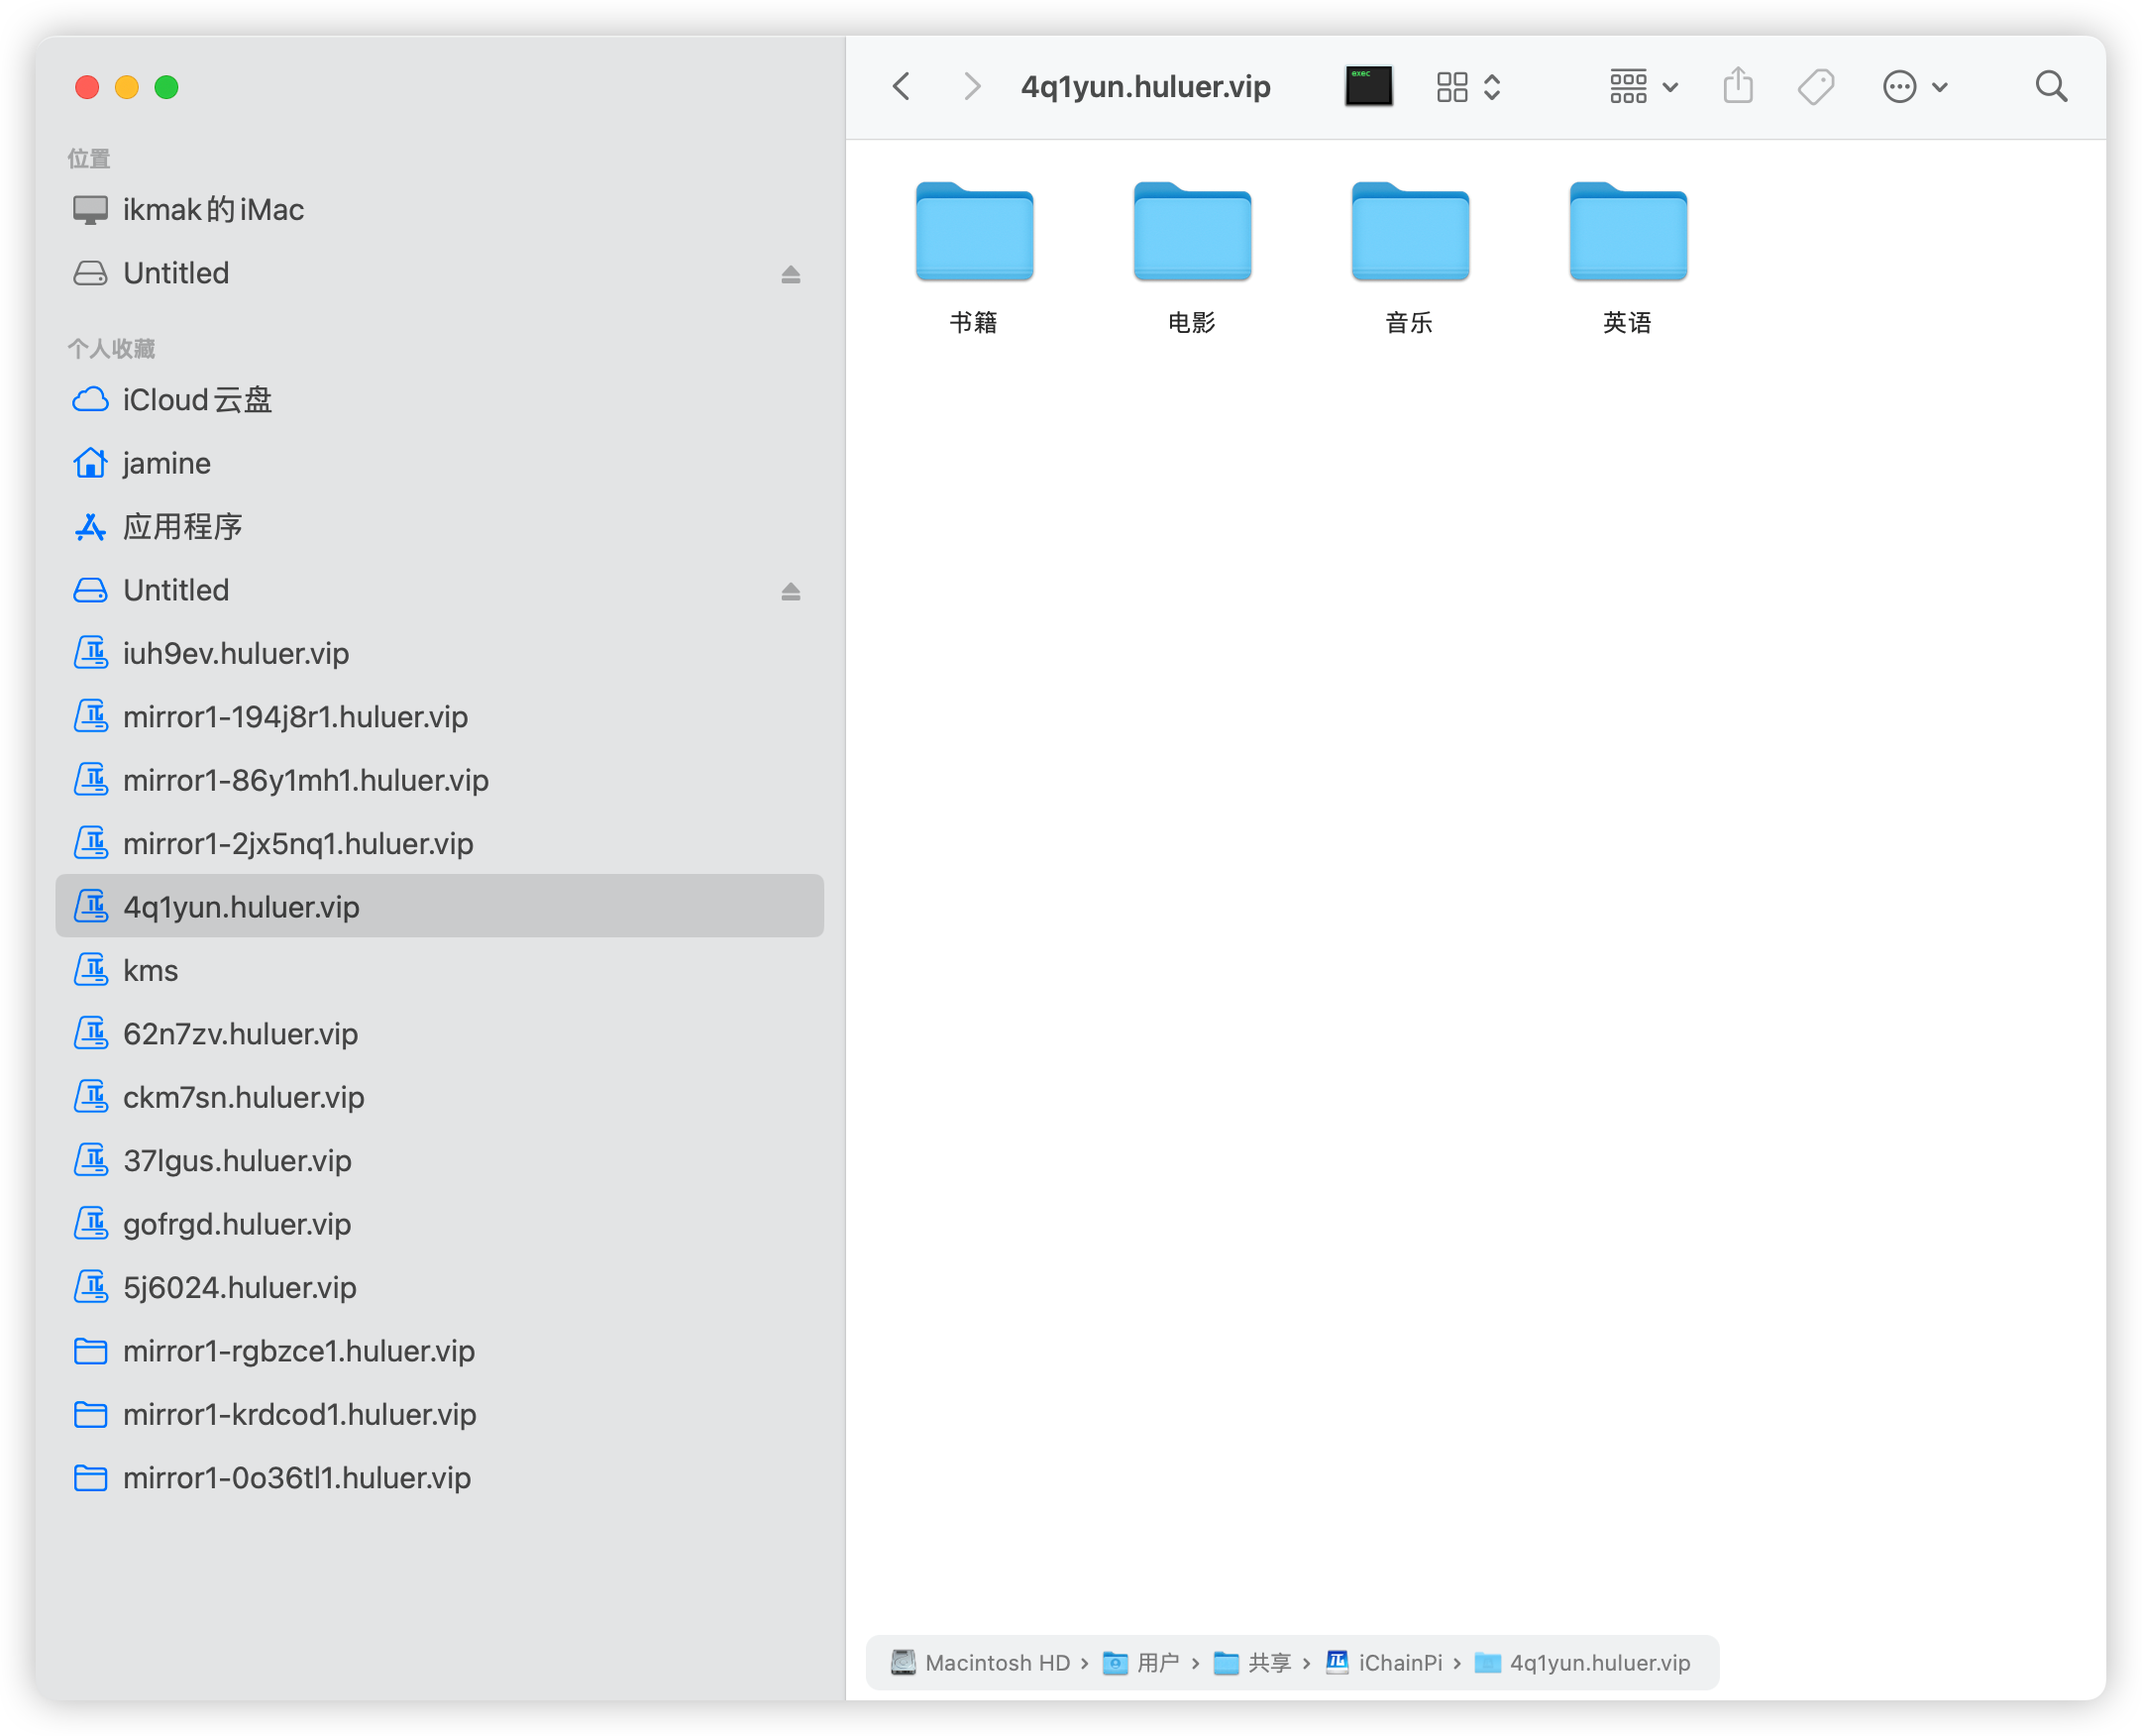The width and height of the screenshot is (2142, 1736).
Task: Select mirror1-194j8r1.huluer.vip sidebar item
Action: tap(439, 717)
